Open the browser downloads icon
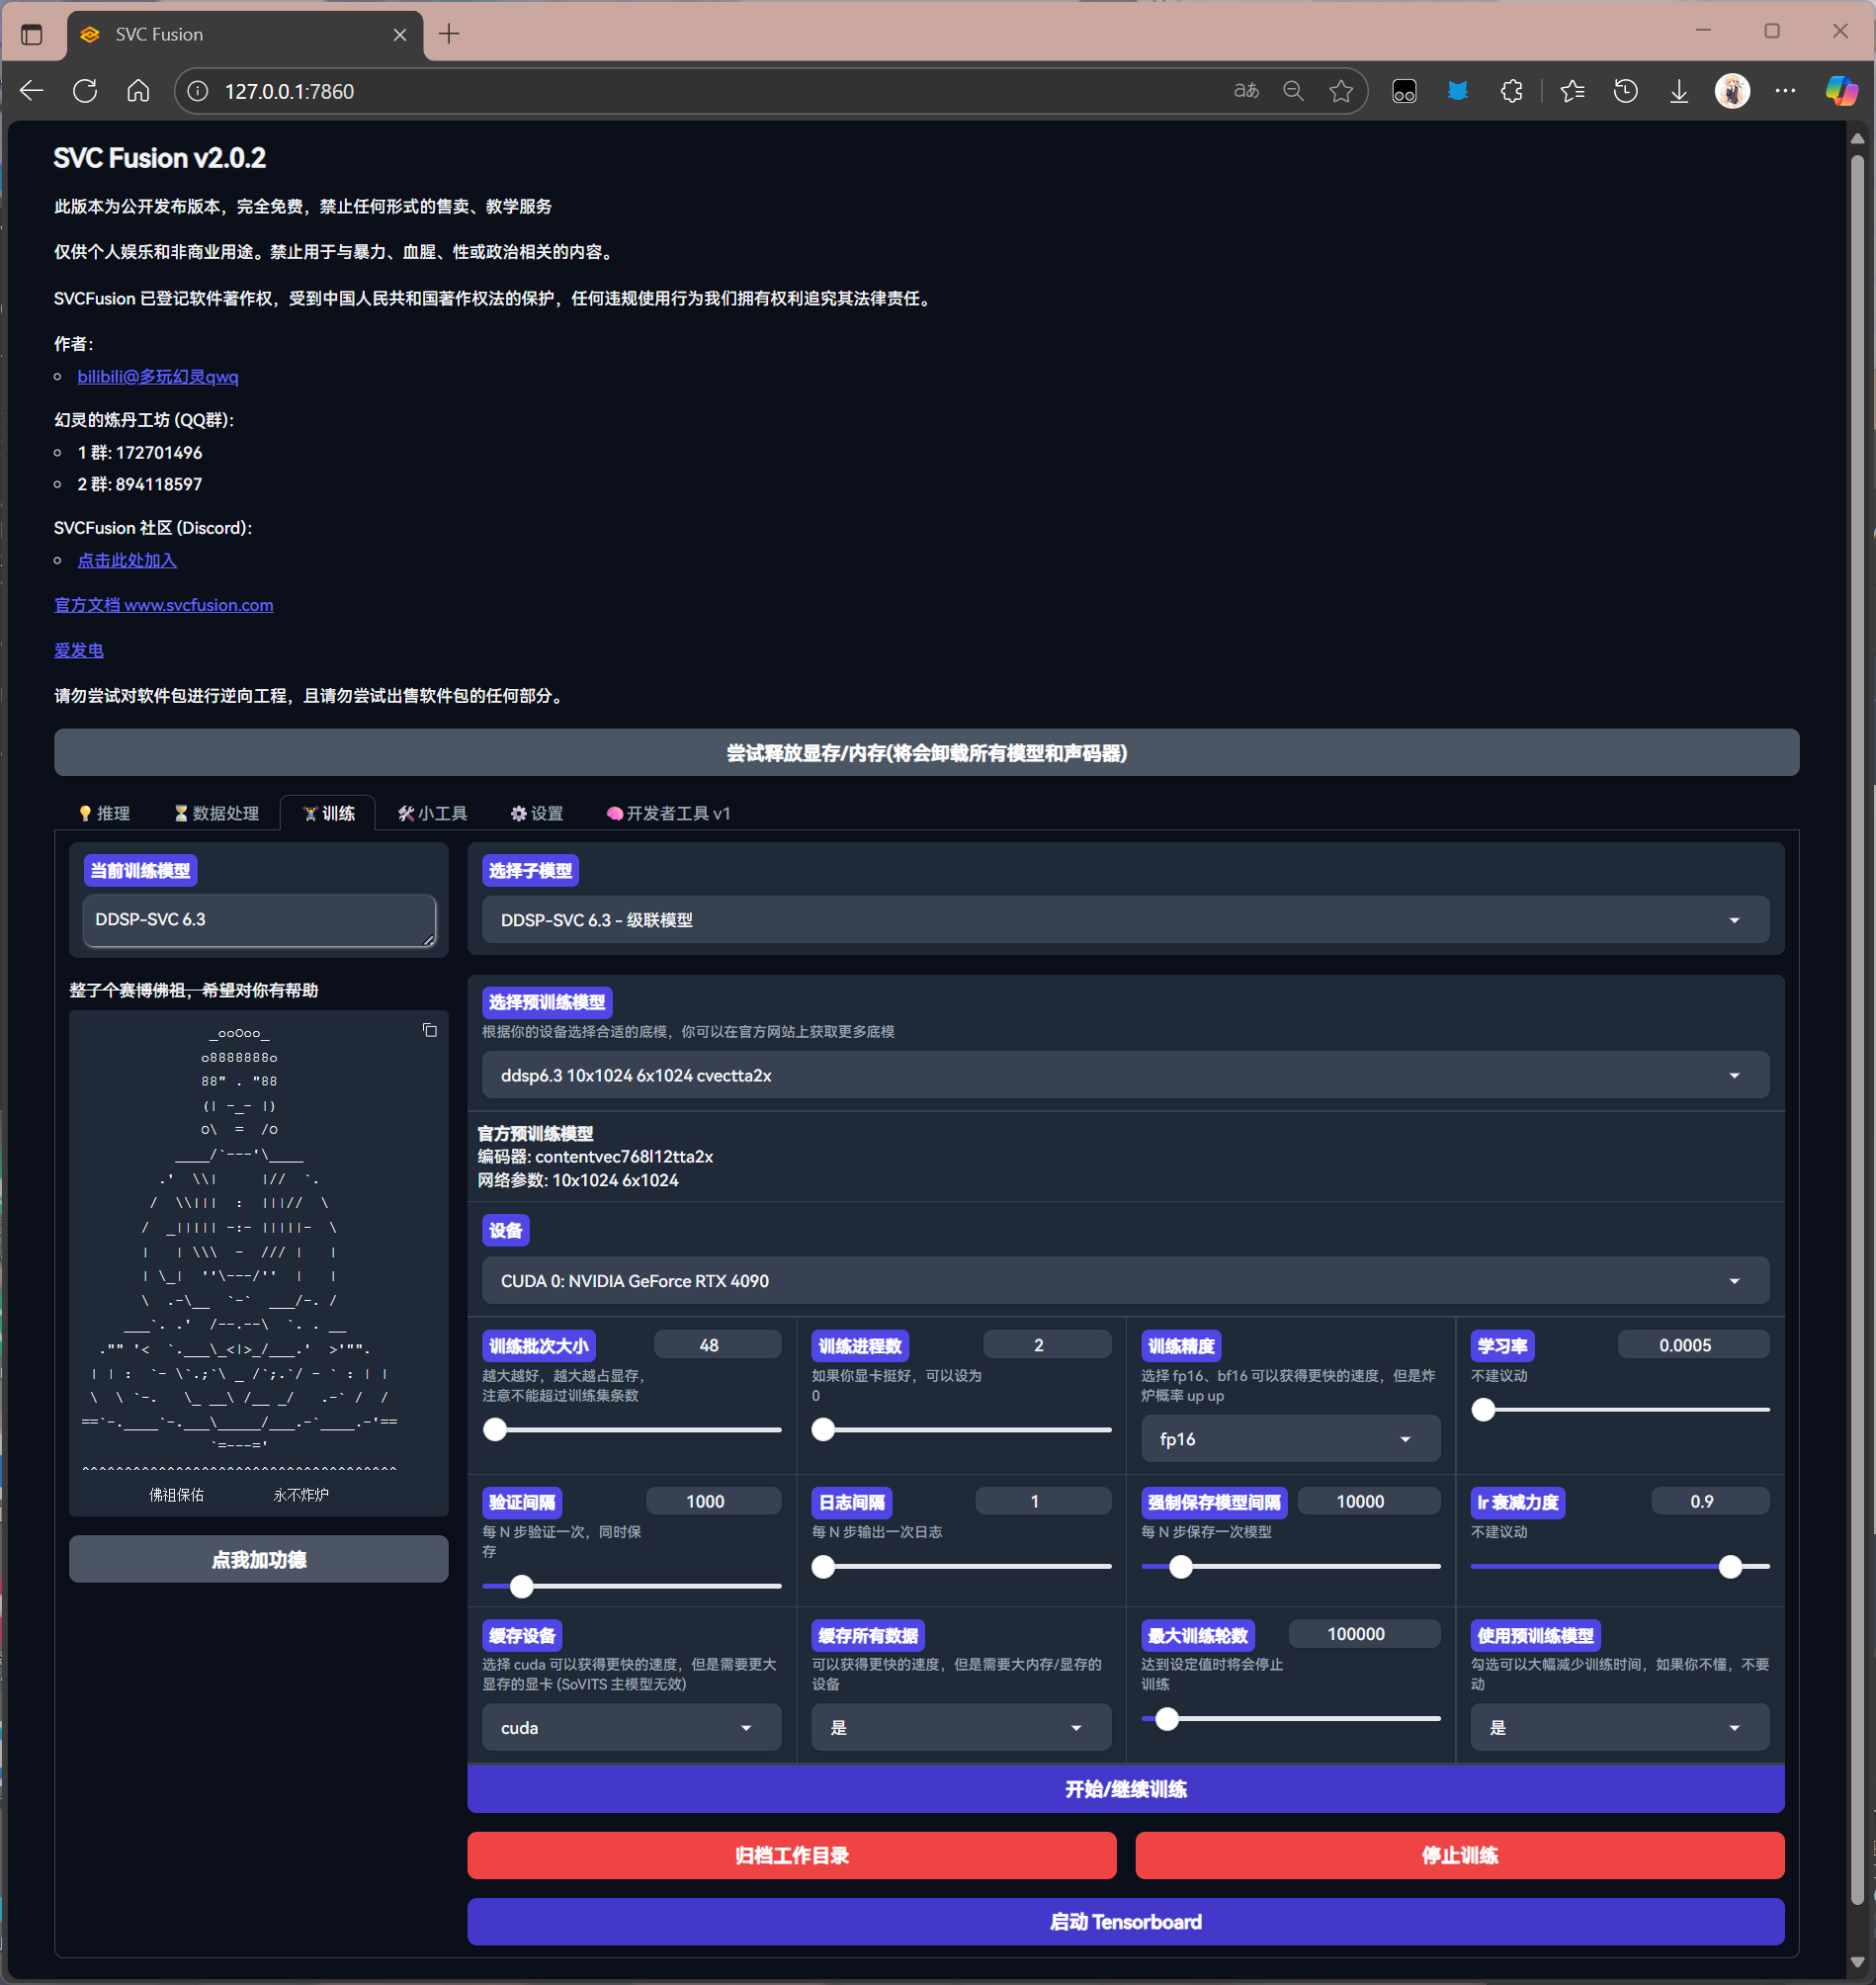The height and width of the screenshot is (1985, 1876). coord(1679,91)
